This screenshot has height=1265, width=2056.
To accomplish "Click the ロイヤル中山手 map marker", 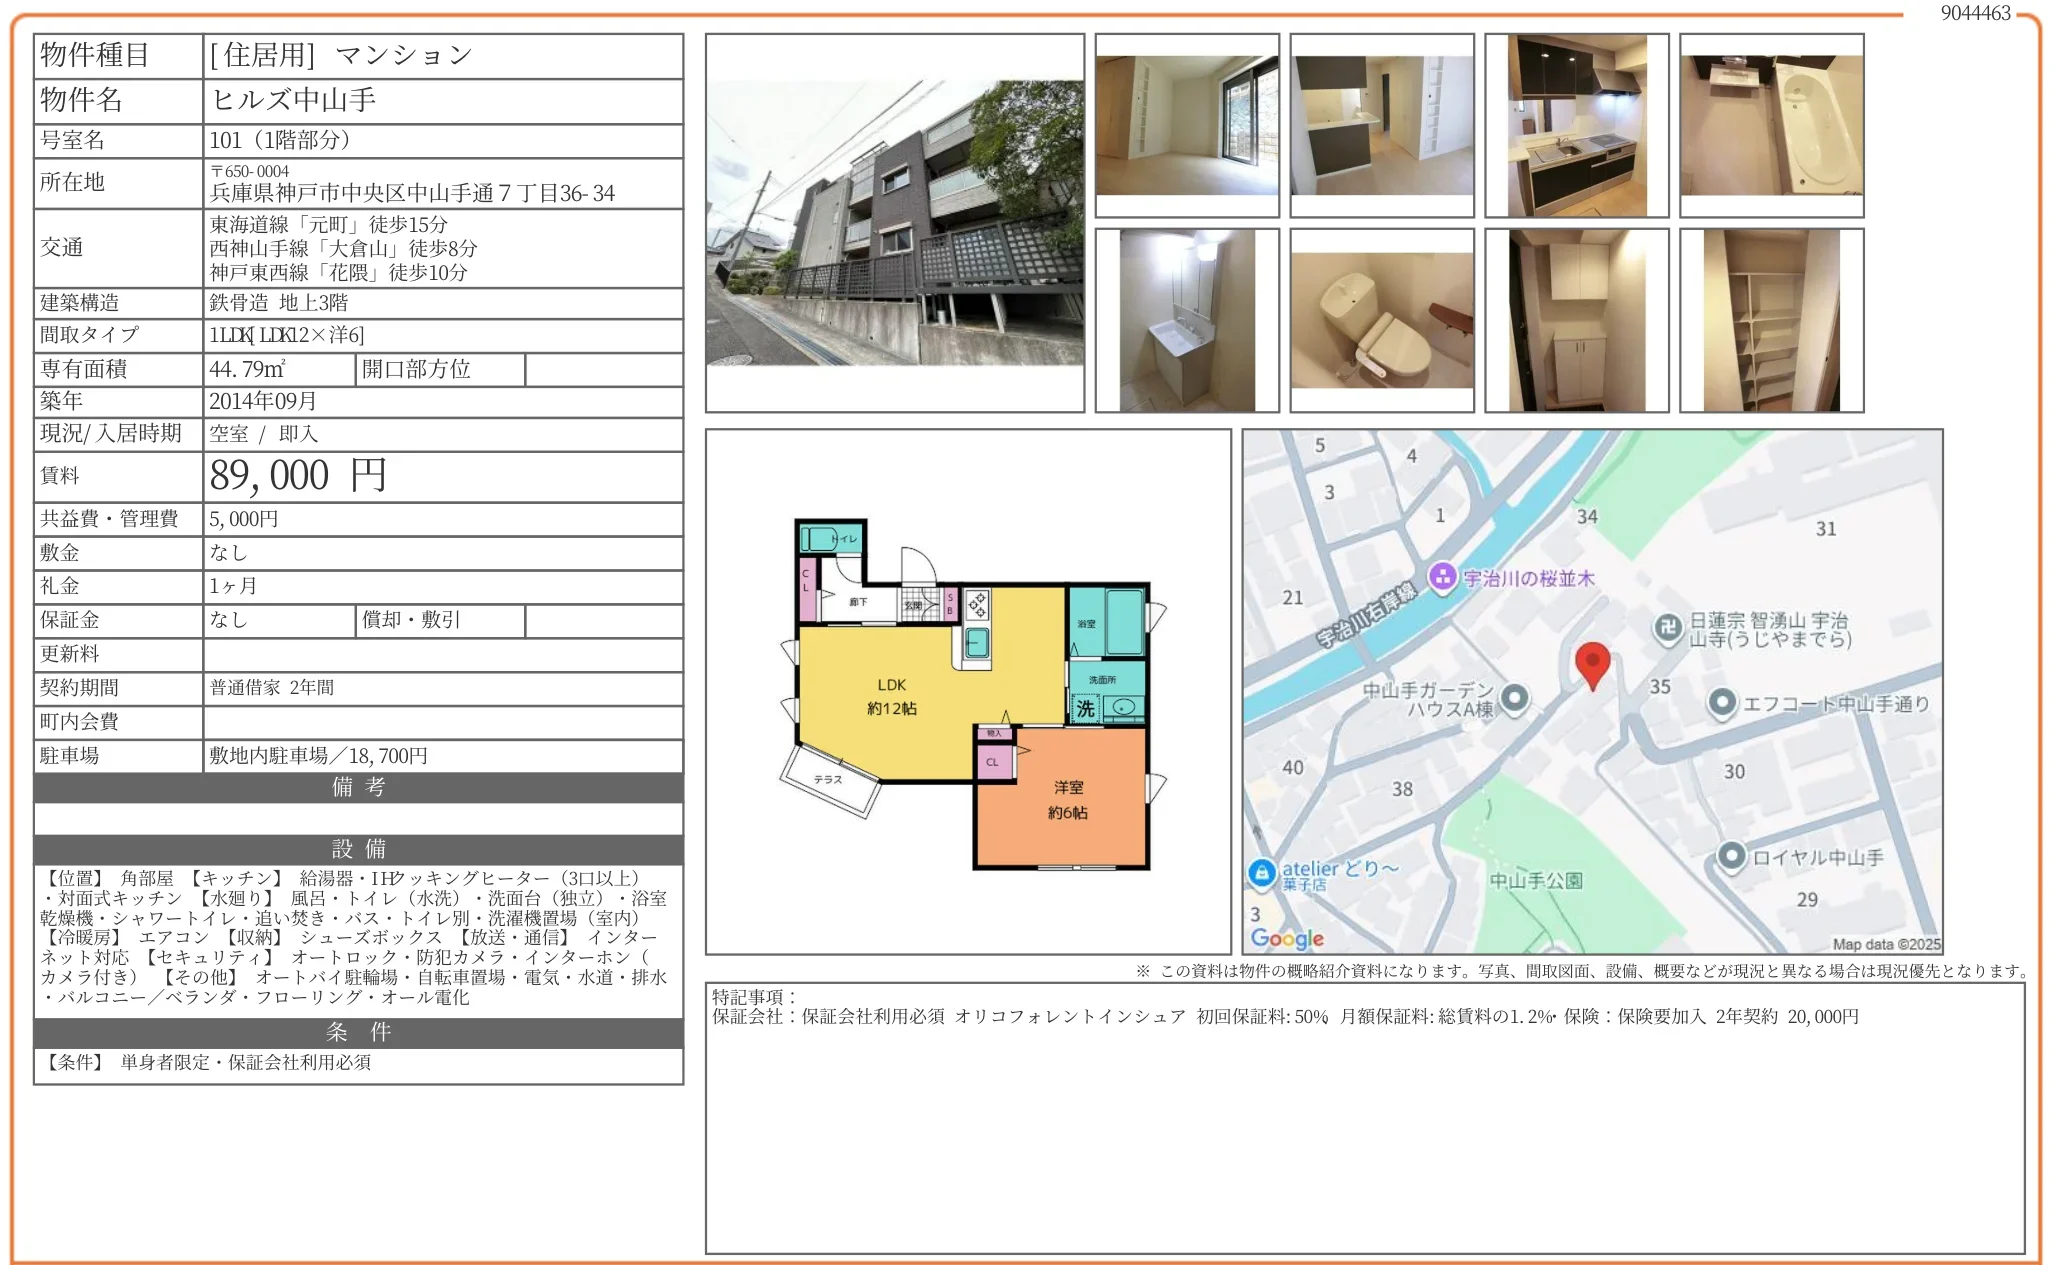I will click(1731, 856).
